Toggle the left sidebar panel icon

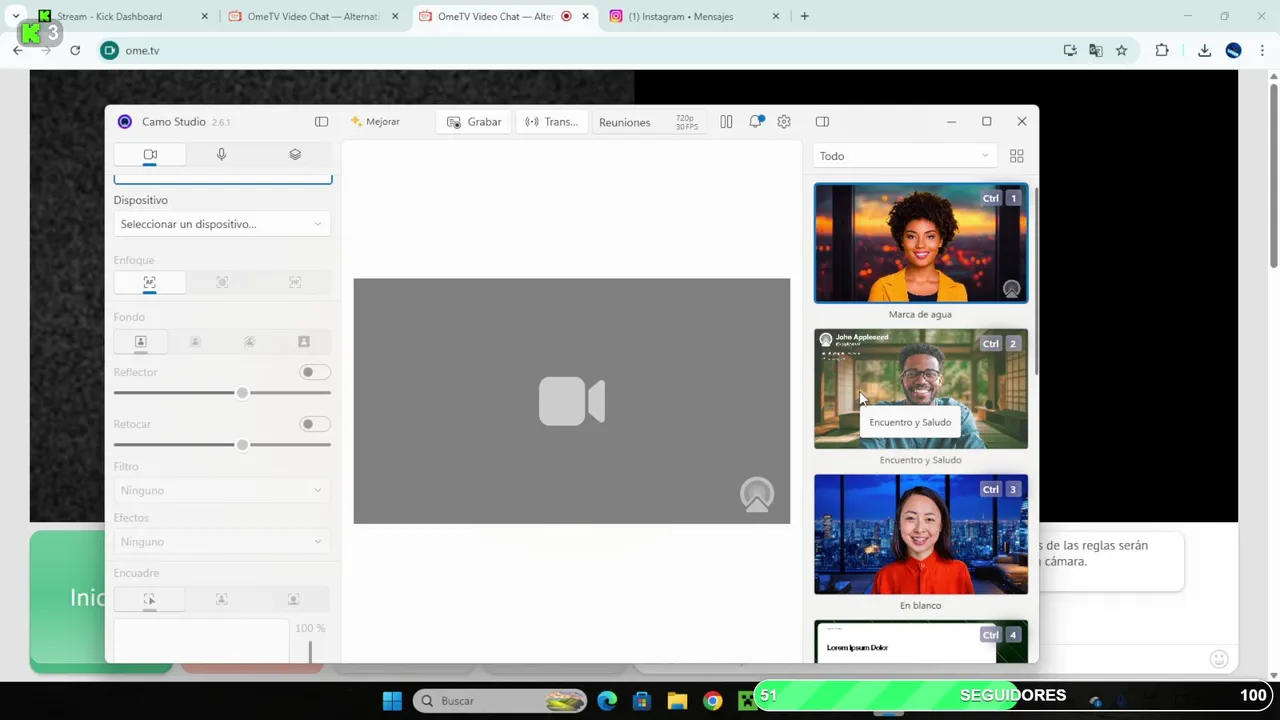pyautogui.click(x=321, y=122)
